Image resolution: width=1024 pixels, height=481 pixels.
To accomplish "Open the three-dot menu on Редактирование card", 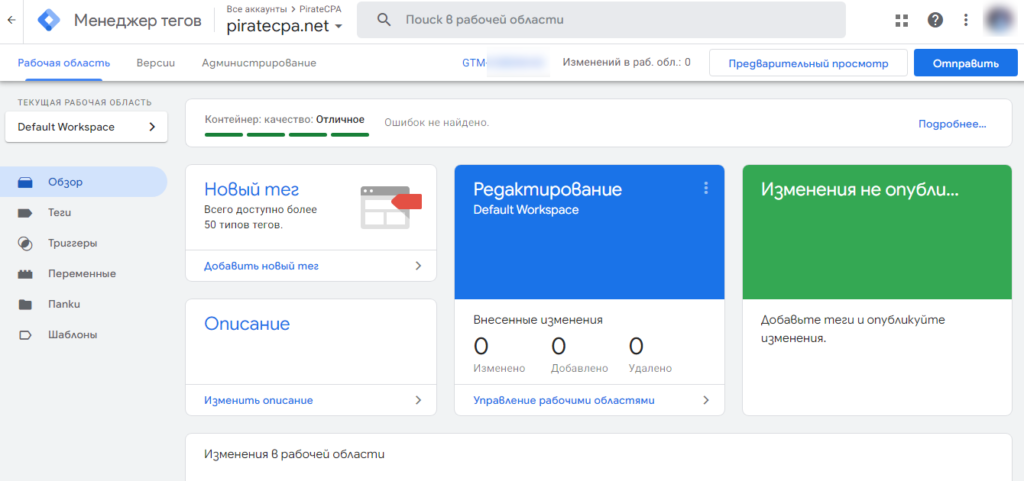I will pyautogui.click(x=706, y=188).
